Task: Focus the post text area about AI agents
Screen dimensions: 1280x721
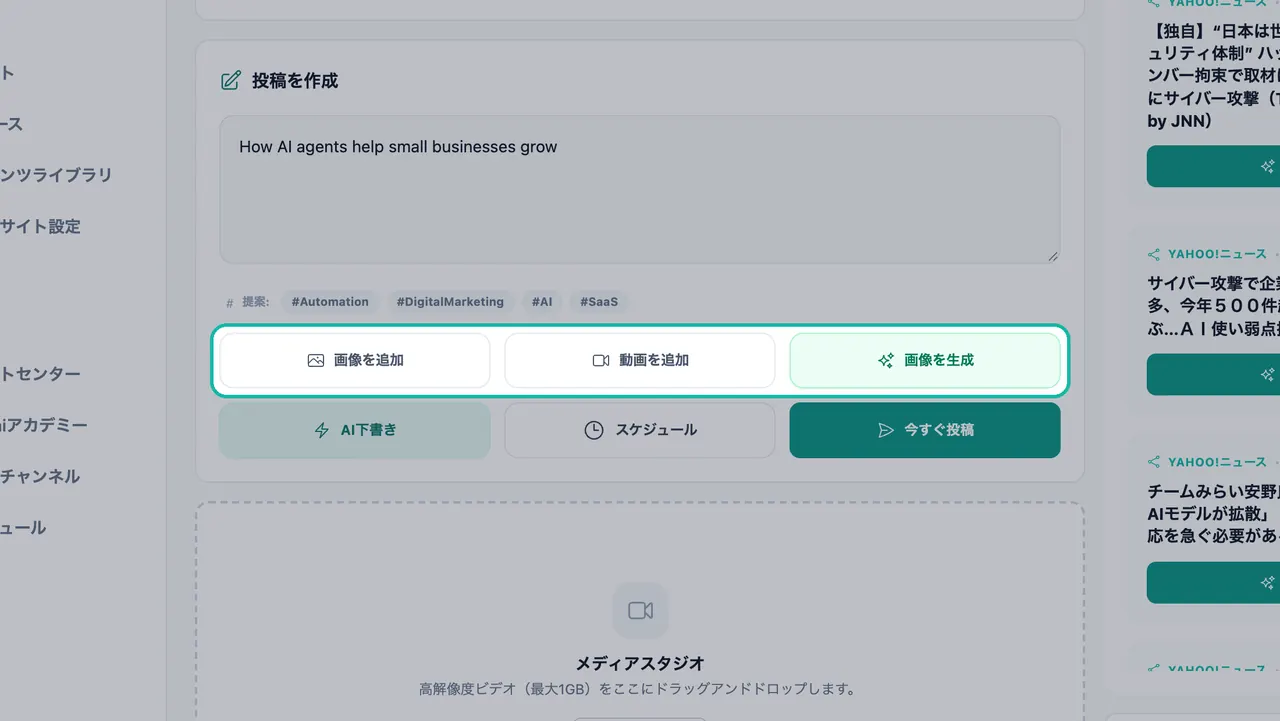Action: (x=640, y=190)
